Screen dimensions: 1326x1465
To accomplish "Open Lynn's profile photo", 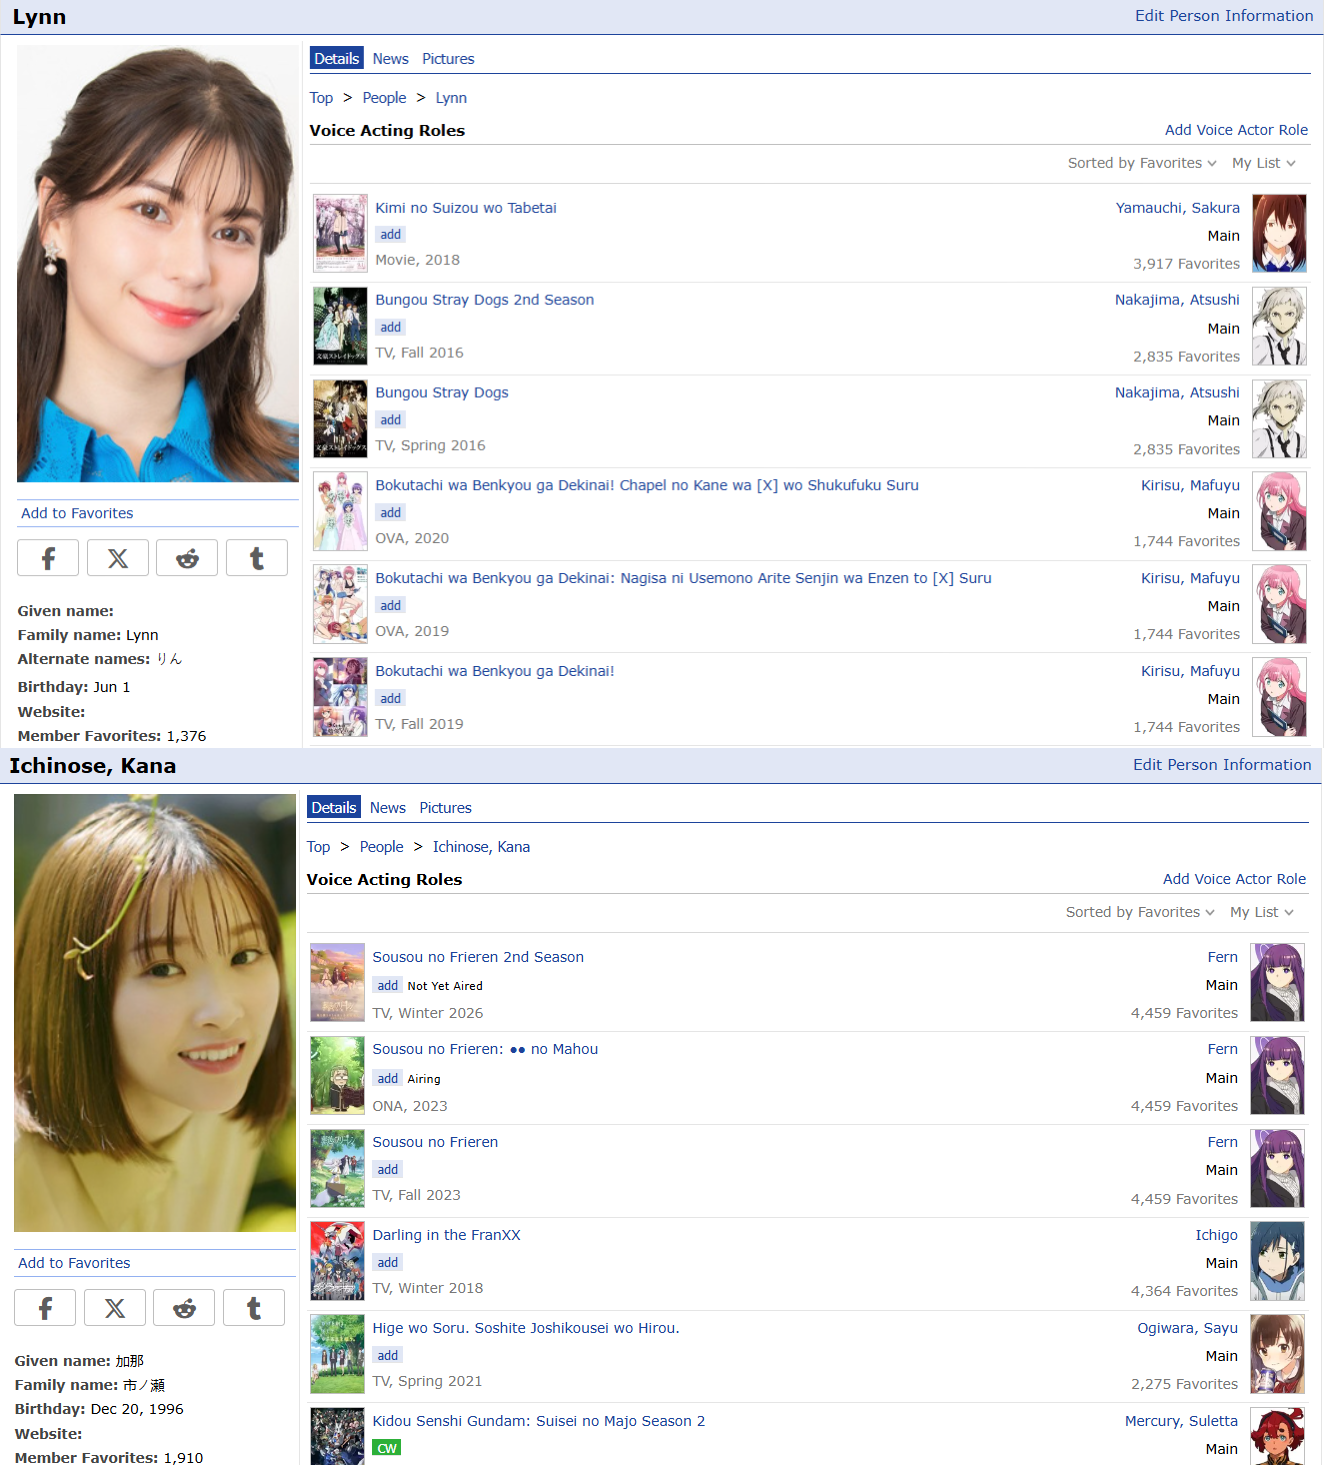I will click(x=158, y=264).
